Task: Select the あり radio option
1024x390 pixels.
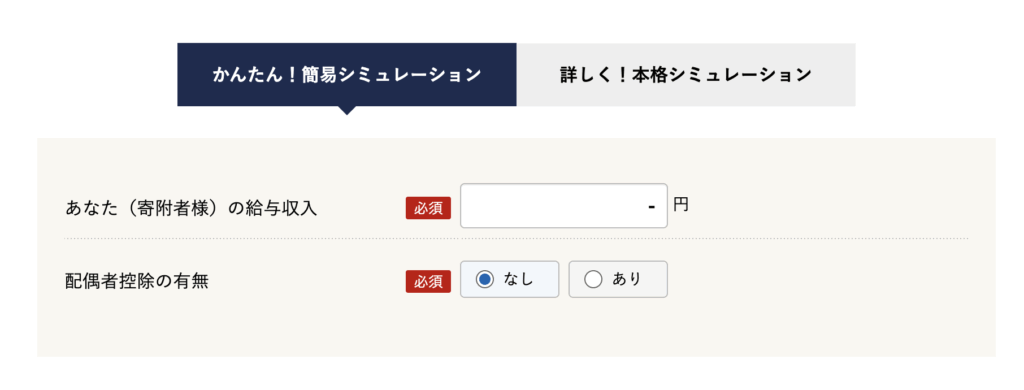Action: point(618,280)
